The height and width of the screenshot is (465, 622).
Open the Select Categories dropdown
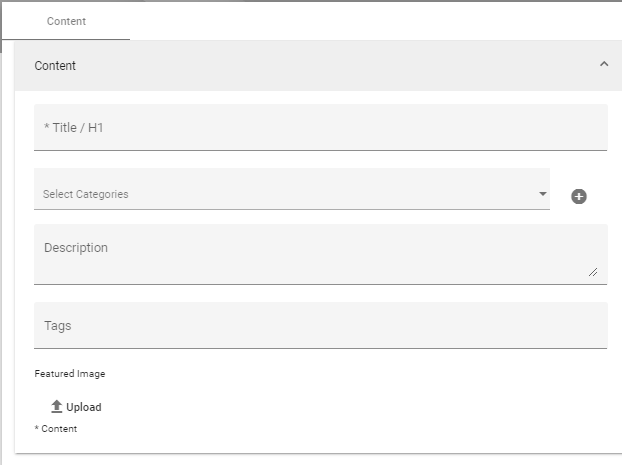click(x=292, y=189)
